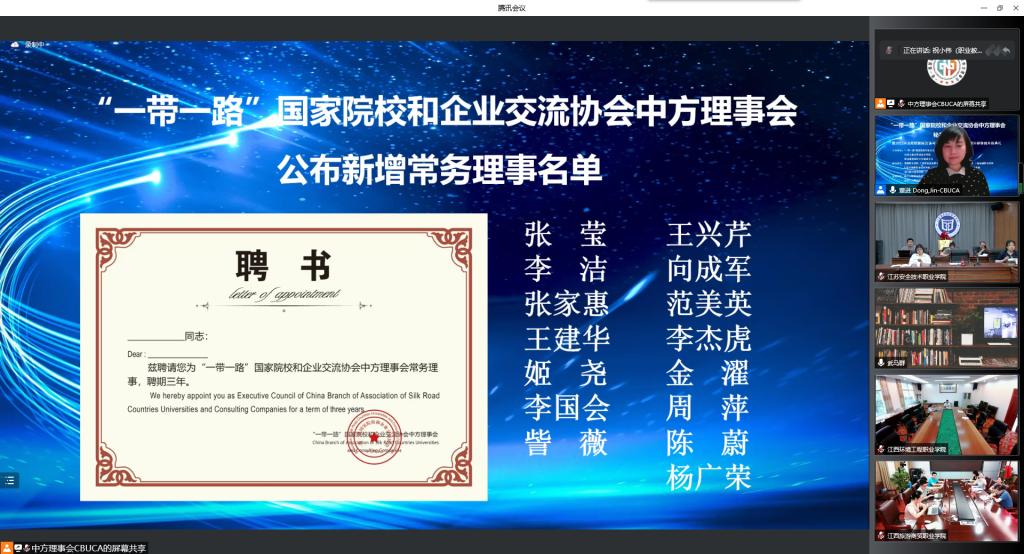Click the 中方理事会CBUCA的屏幕共享 label at bottom left
1024x554 pixels.
[x=88, y=548]
